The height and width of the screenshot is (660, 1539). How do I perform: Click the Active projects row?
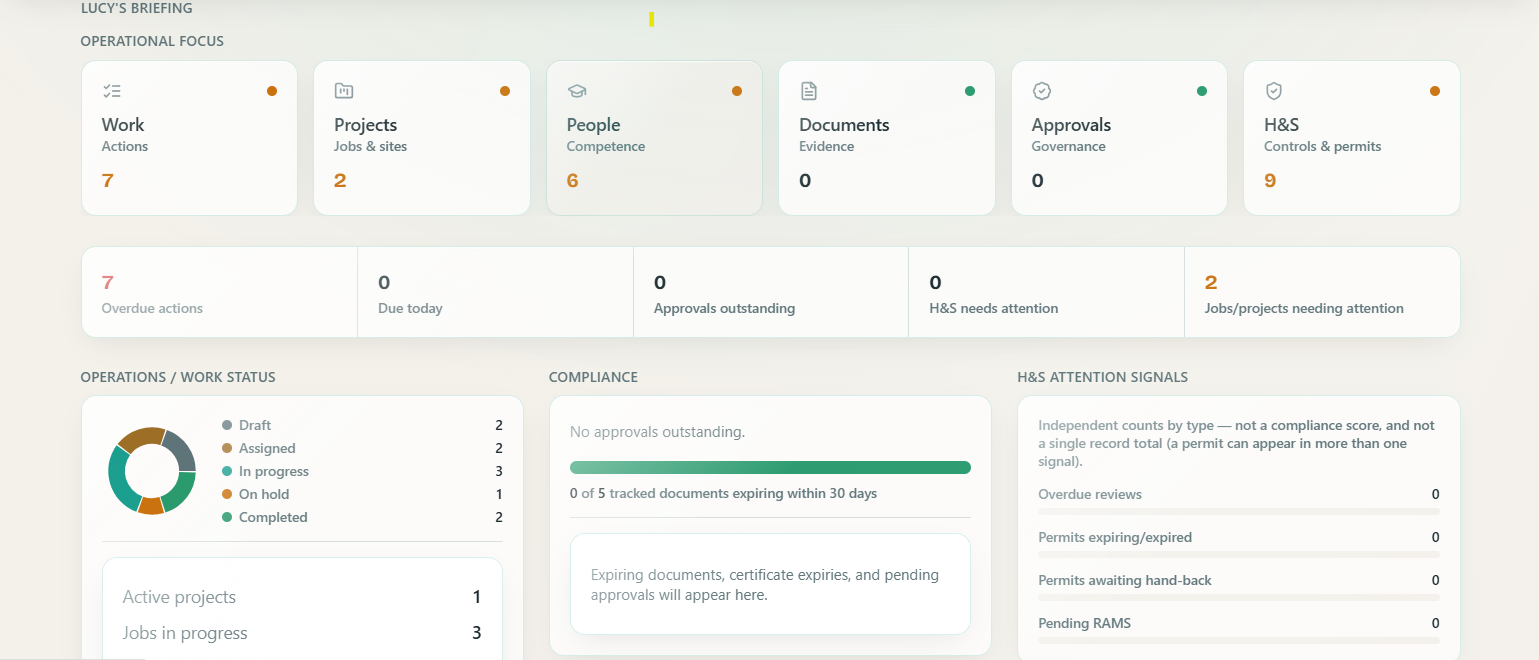[302, 597]
